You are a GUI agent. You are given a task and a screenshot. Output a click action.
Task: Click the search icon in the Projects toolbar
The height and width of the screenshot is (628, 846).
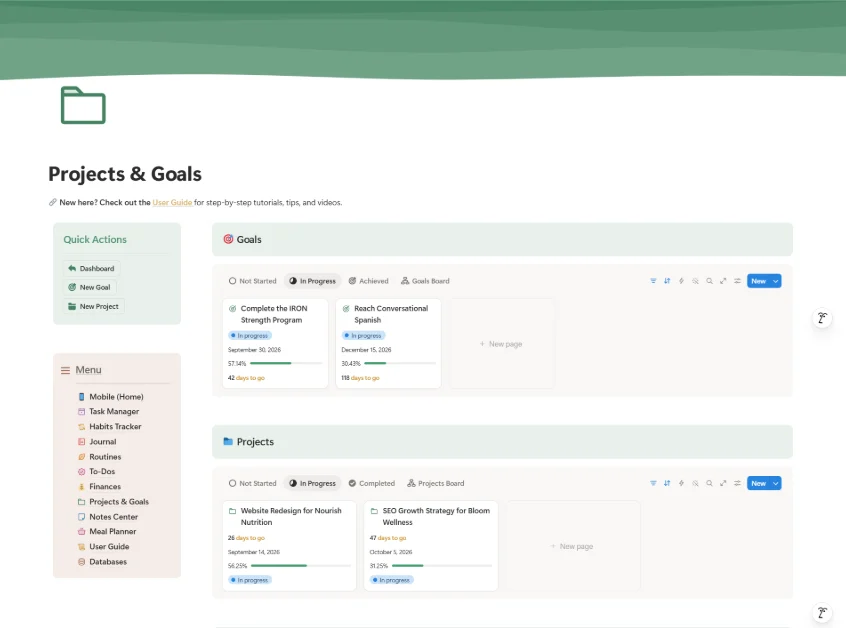(x=709, y=483)
